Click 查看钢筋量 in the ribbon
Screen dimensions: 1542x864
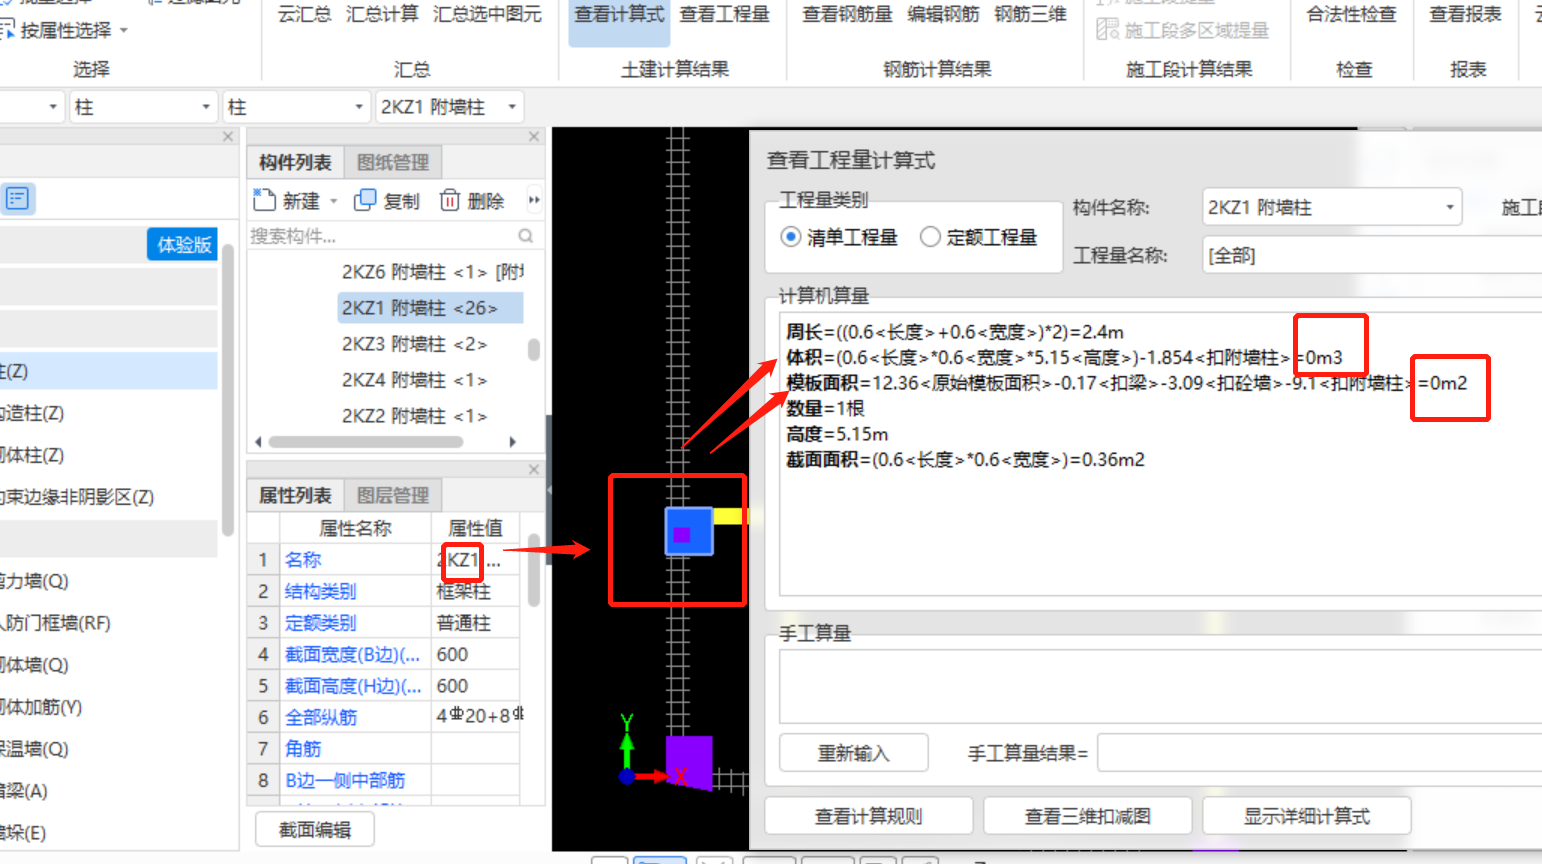847,14
